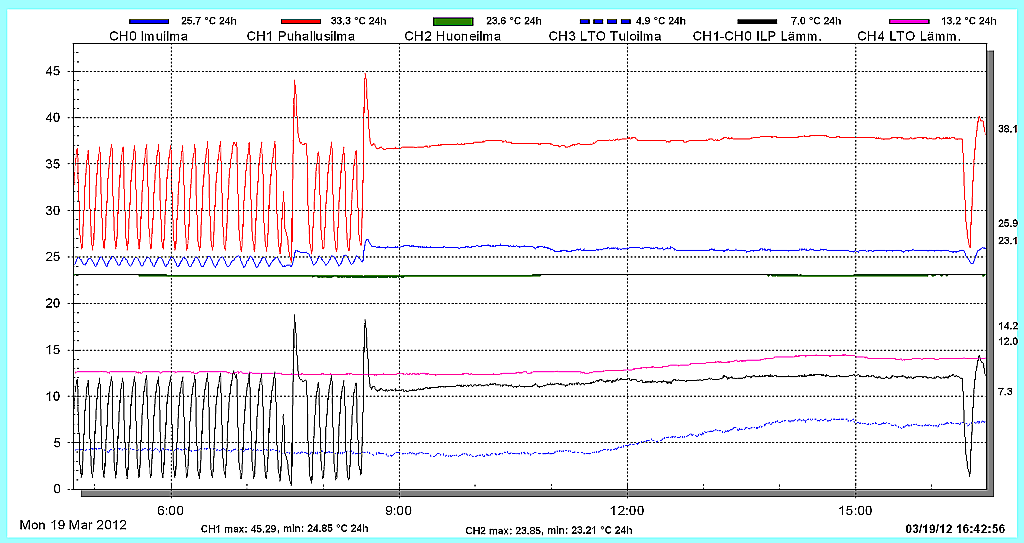The height and width of the screenshot is (543, 1024).
Task: Click the 03/19/12 16:42:56 timestamp
Action: point(954,528)
